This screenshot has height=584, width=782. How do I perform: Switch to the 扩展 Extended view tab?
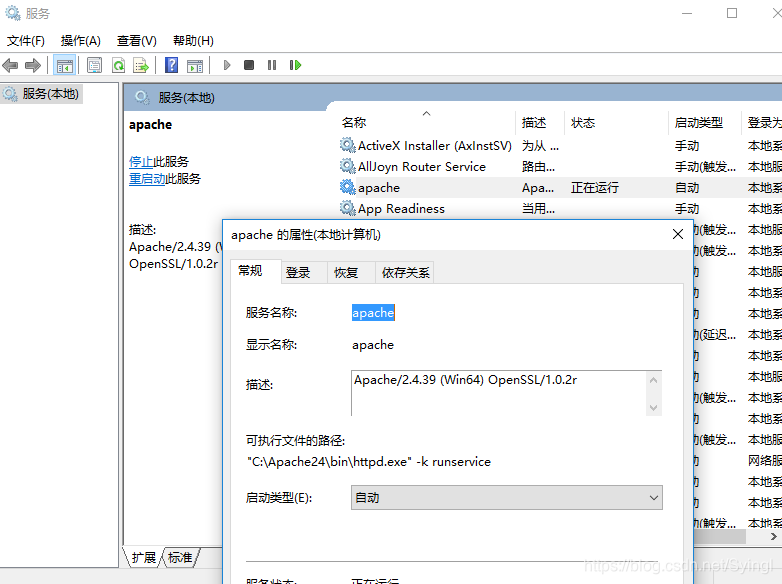click(x=143, y=558)
